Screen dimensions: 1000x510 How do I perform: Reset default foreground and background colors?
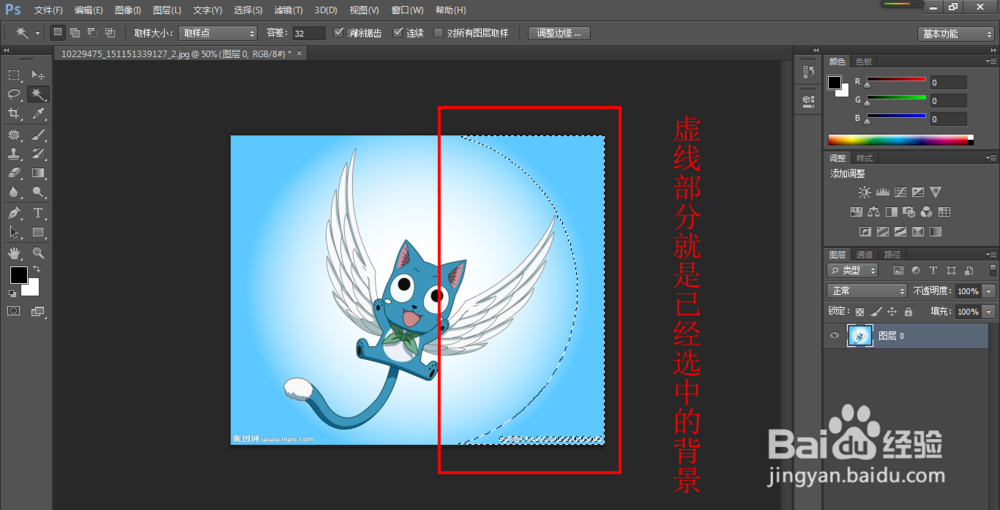[x=12, y=293]
